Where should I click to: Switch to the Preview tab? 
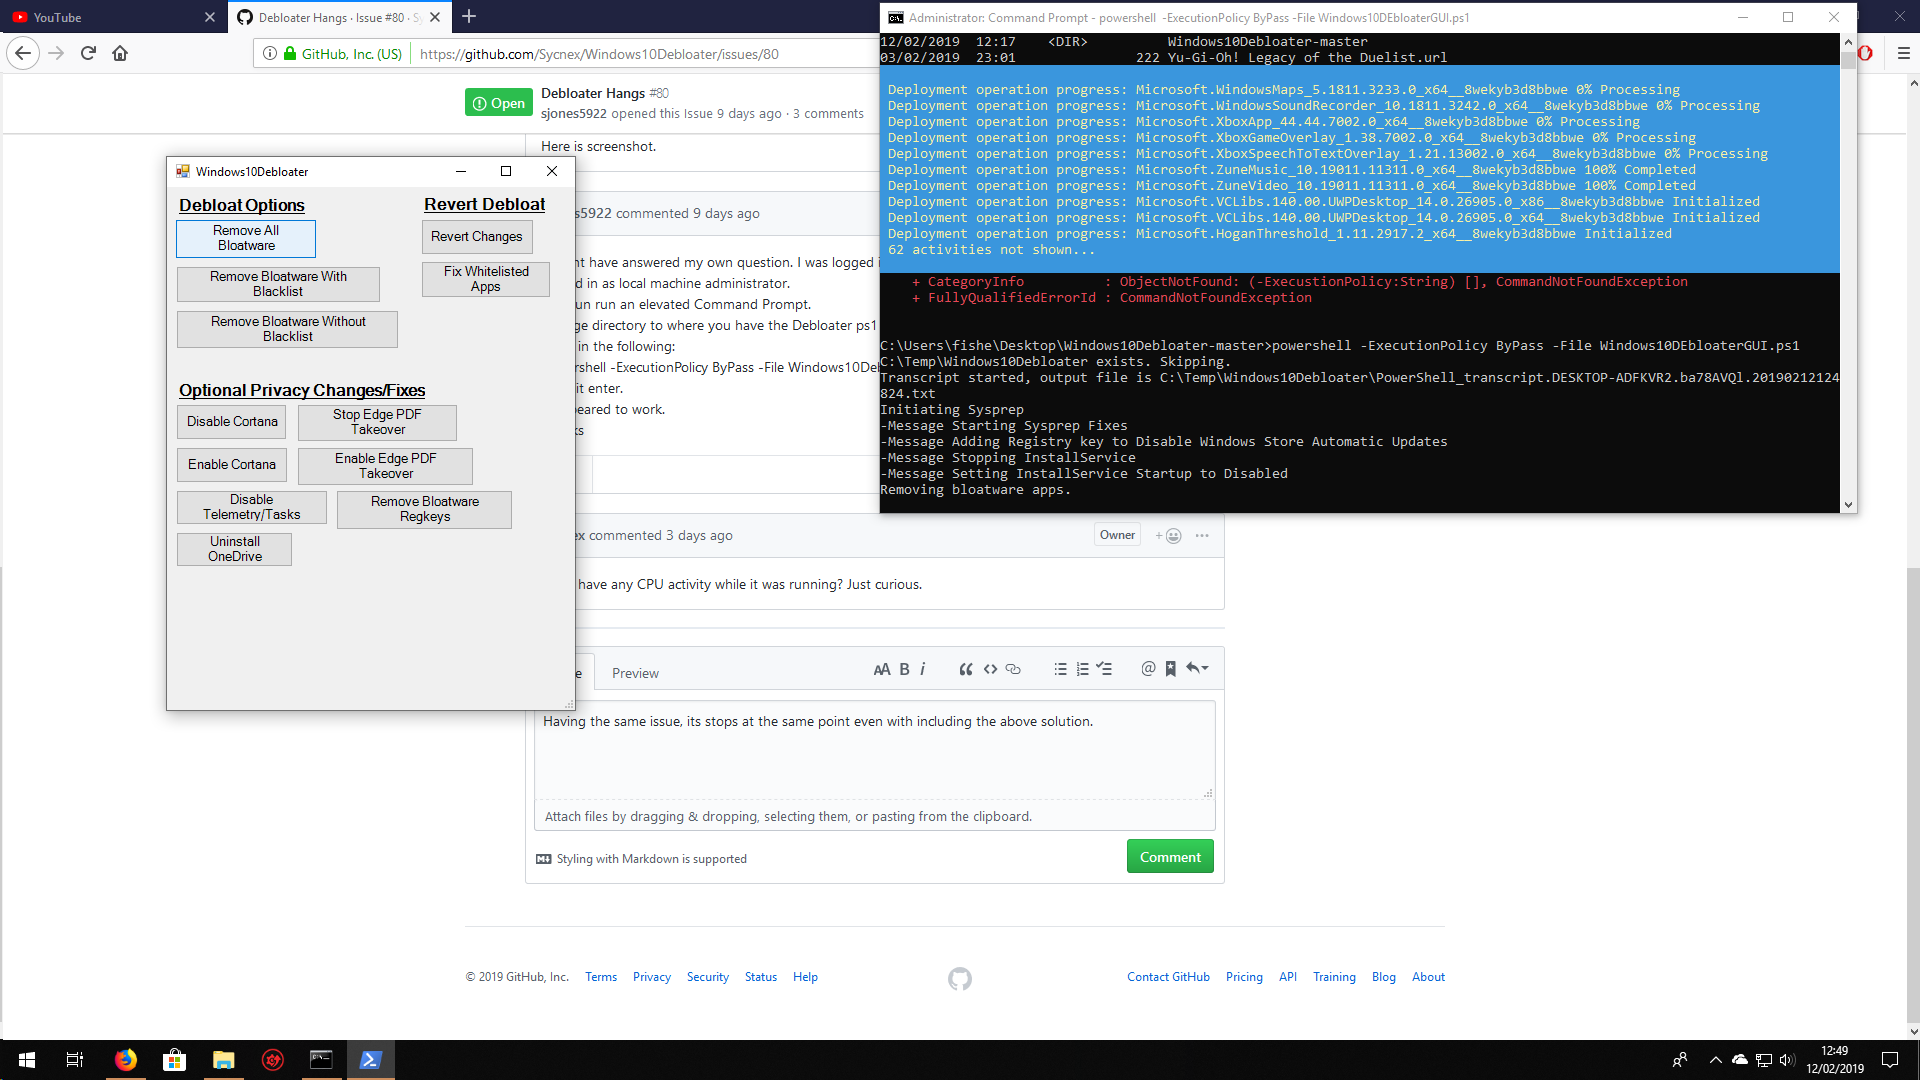[634, 673]
